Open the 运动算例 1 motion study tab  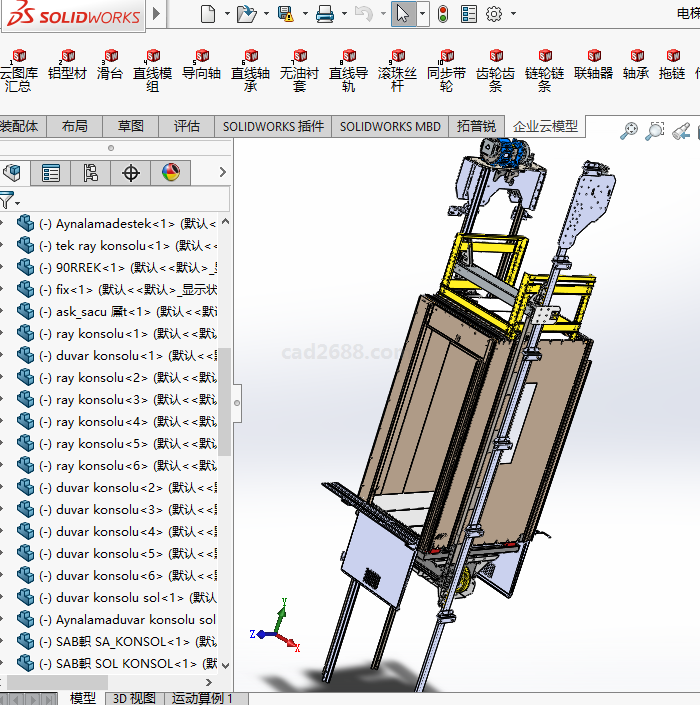point(202,698)
